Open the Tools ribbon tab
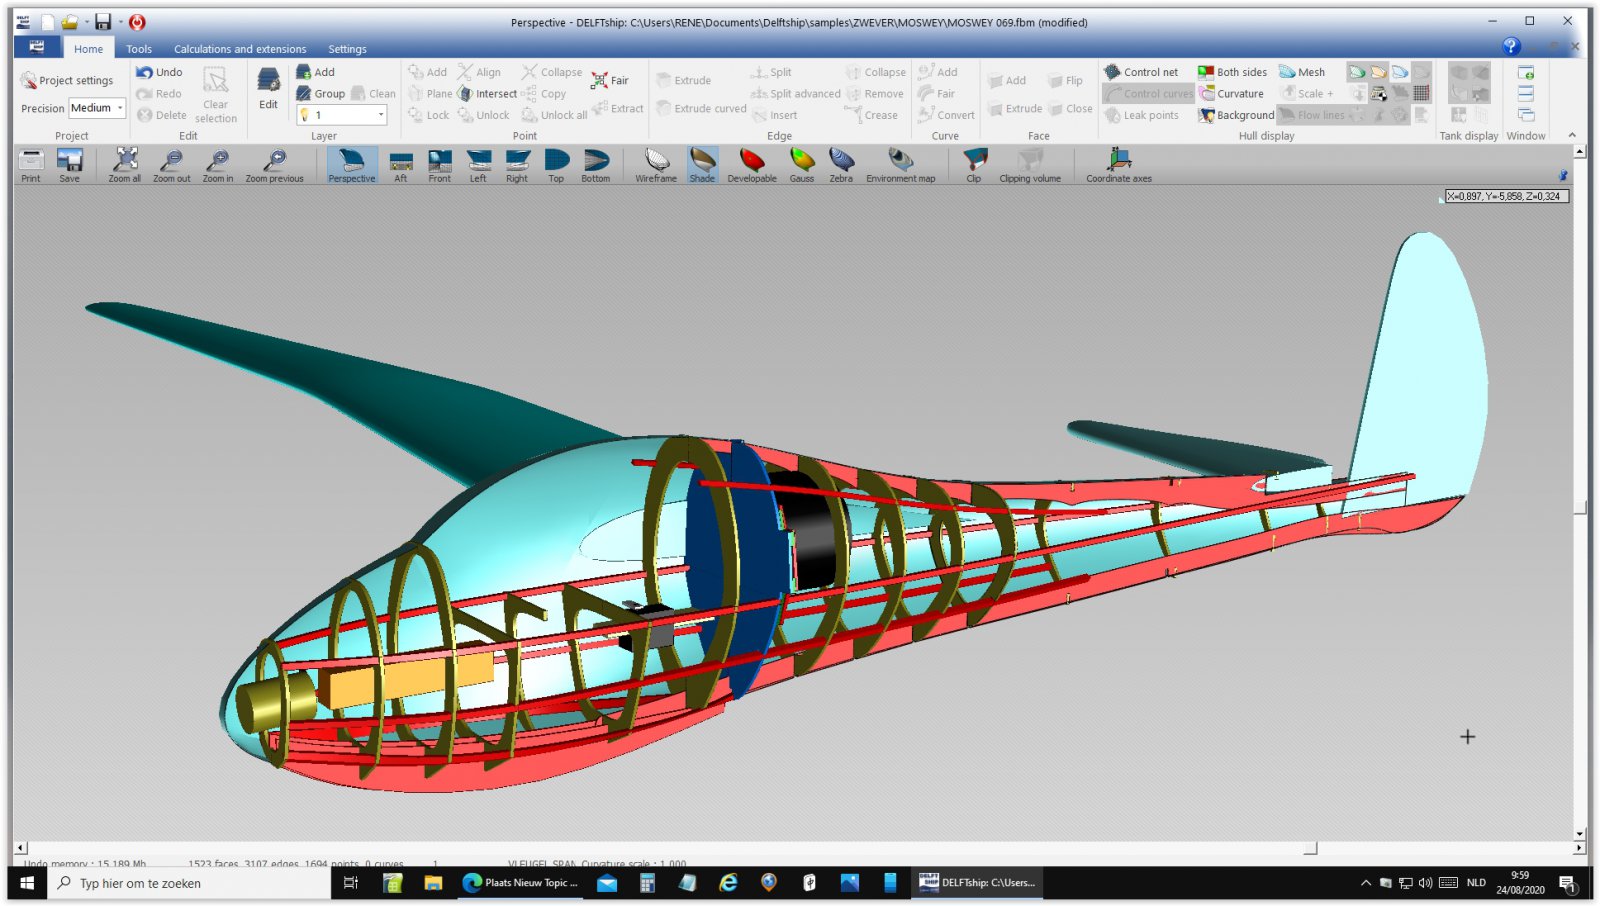 pyautogui.click(x=139, y=48)
